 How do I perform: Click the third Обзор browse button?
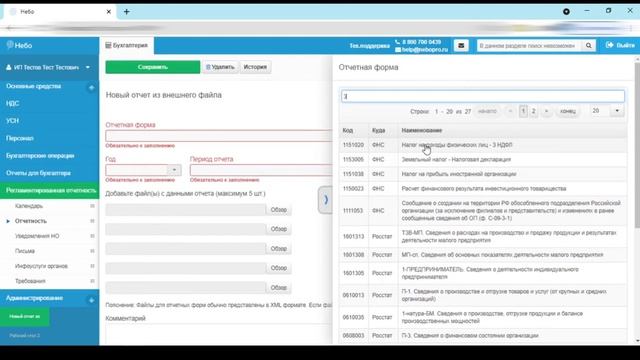[x=279, y=249]
